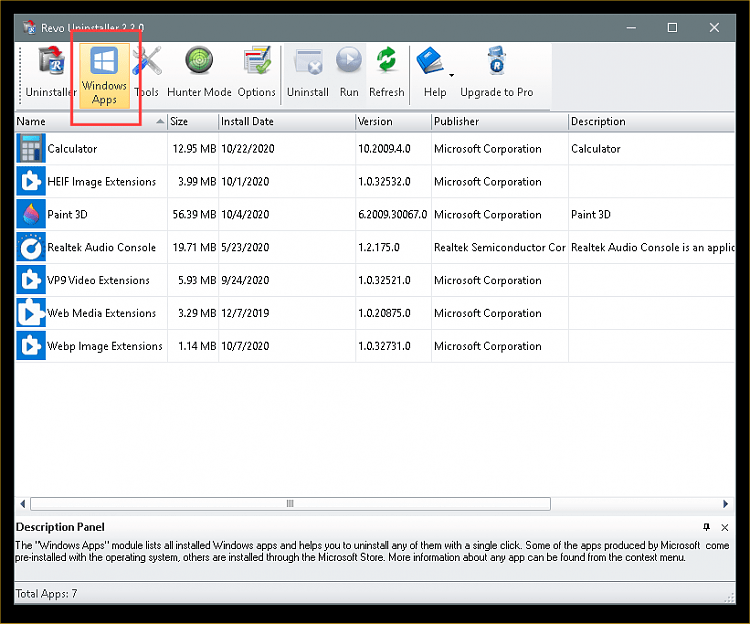
Task: Click the HEIF Image Extensions icon
Action: coord(31,181)
